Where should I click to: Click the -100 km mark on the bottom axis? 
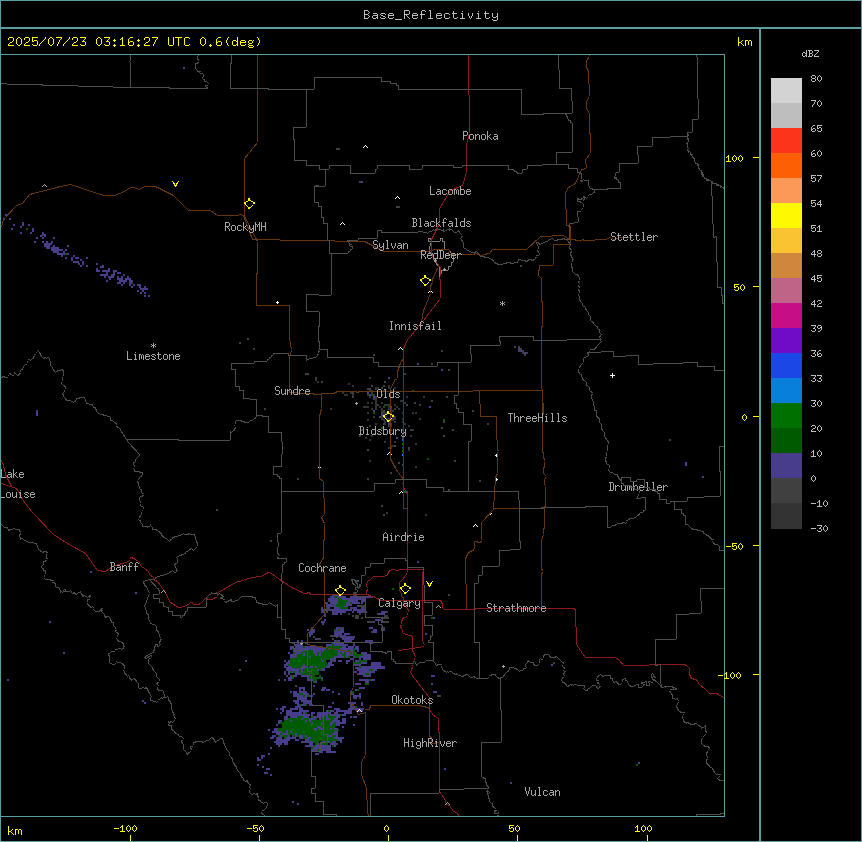(125, 828)
